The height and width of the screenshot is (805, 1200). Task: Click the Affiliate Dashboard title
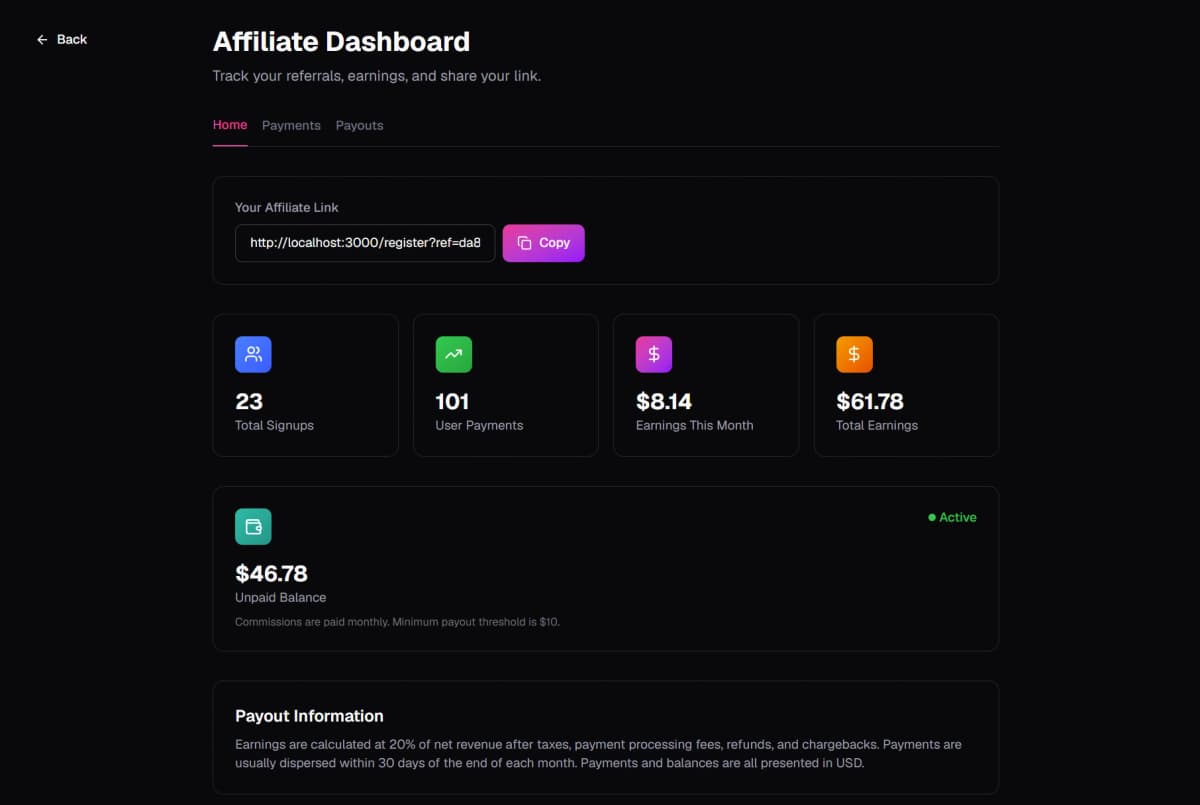[341, 41]
